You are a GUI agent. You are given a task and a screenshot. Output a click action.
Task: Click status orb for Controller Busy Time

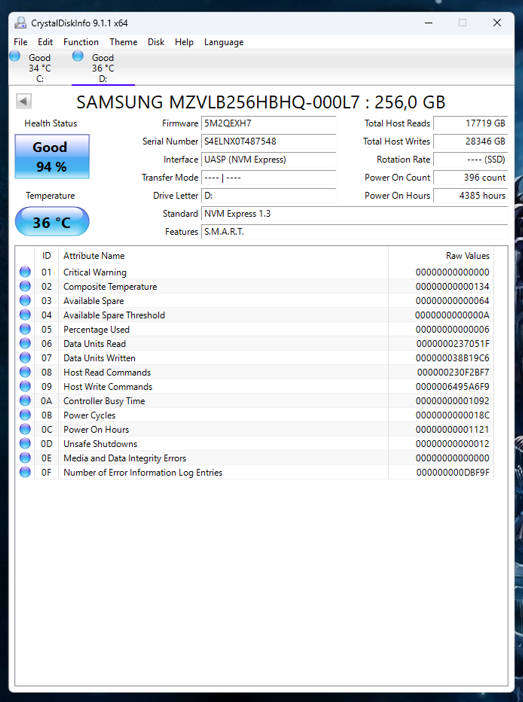25,400
